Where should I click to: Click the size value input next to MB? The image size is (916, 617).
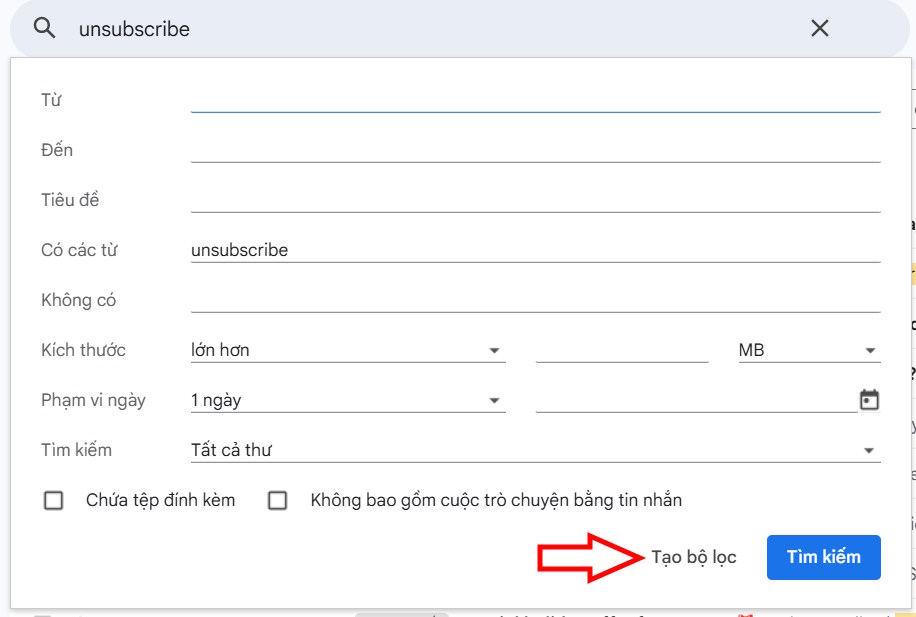point(620,349)
